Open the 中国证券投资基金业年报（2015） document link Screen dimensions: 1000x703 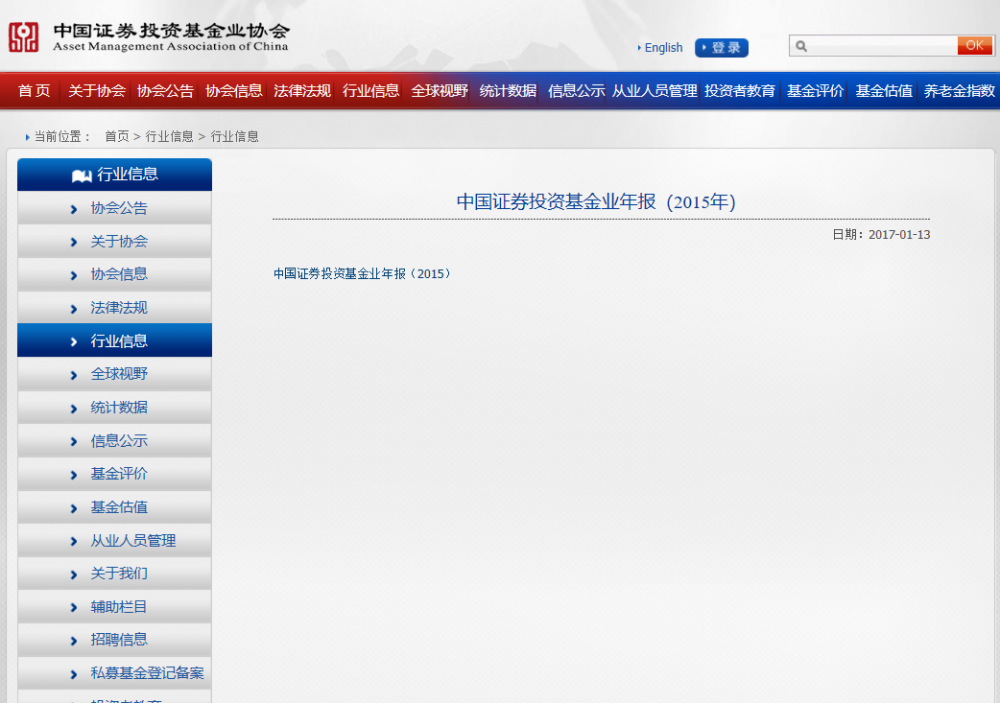tap(362, 274)
